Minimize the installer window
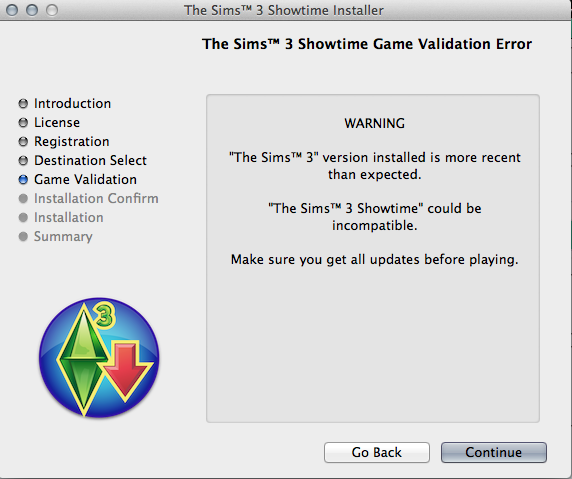The height and width of the screenshot is (479, 572). (x=32, y=10)
